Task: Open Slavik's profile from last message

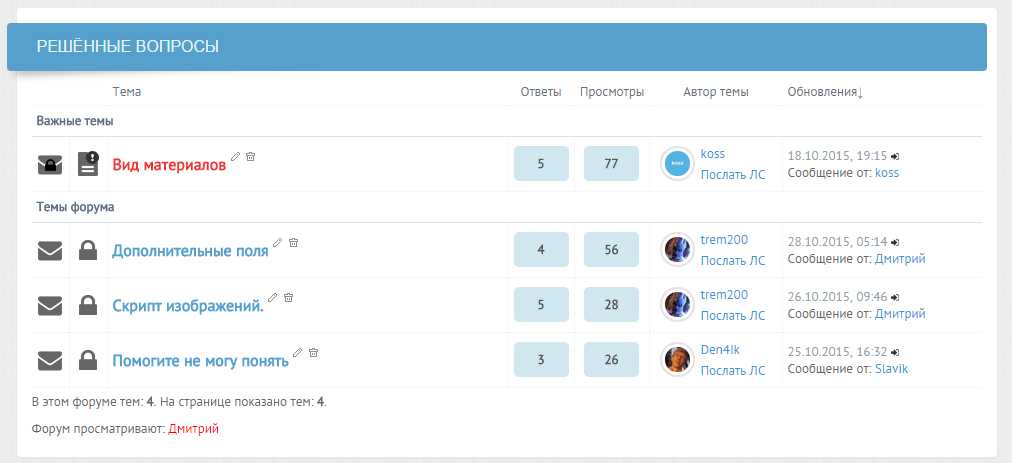Action: (891, 369)
